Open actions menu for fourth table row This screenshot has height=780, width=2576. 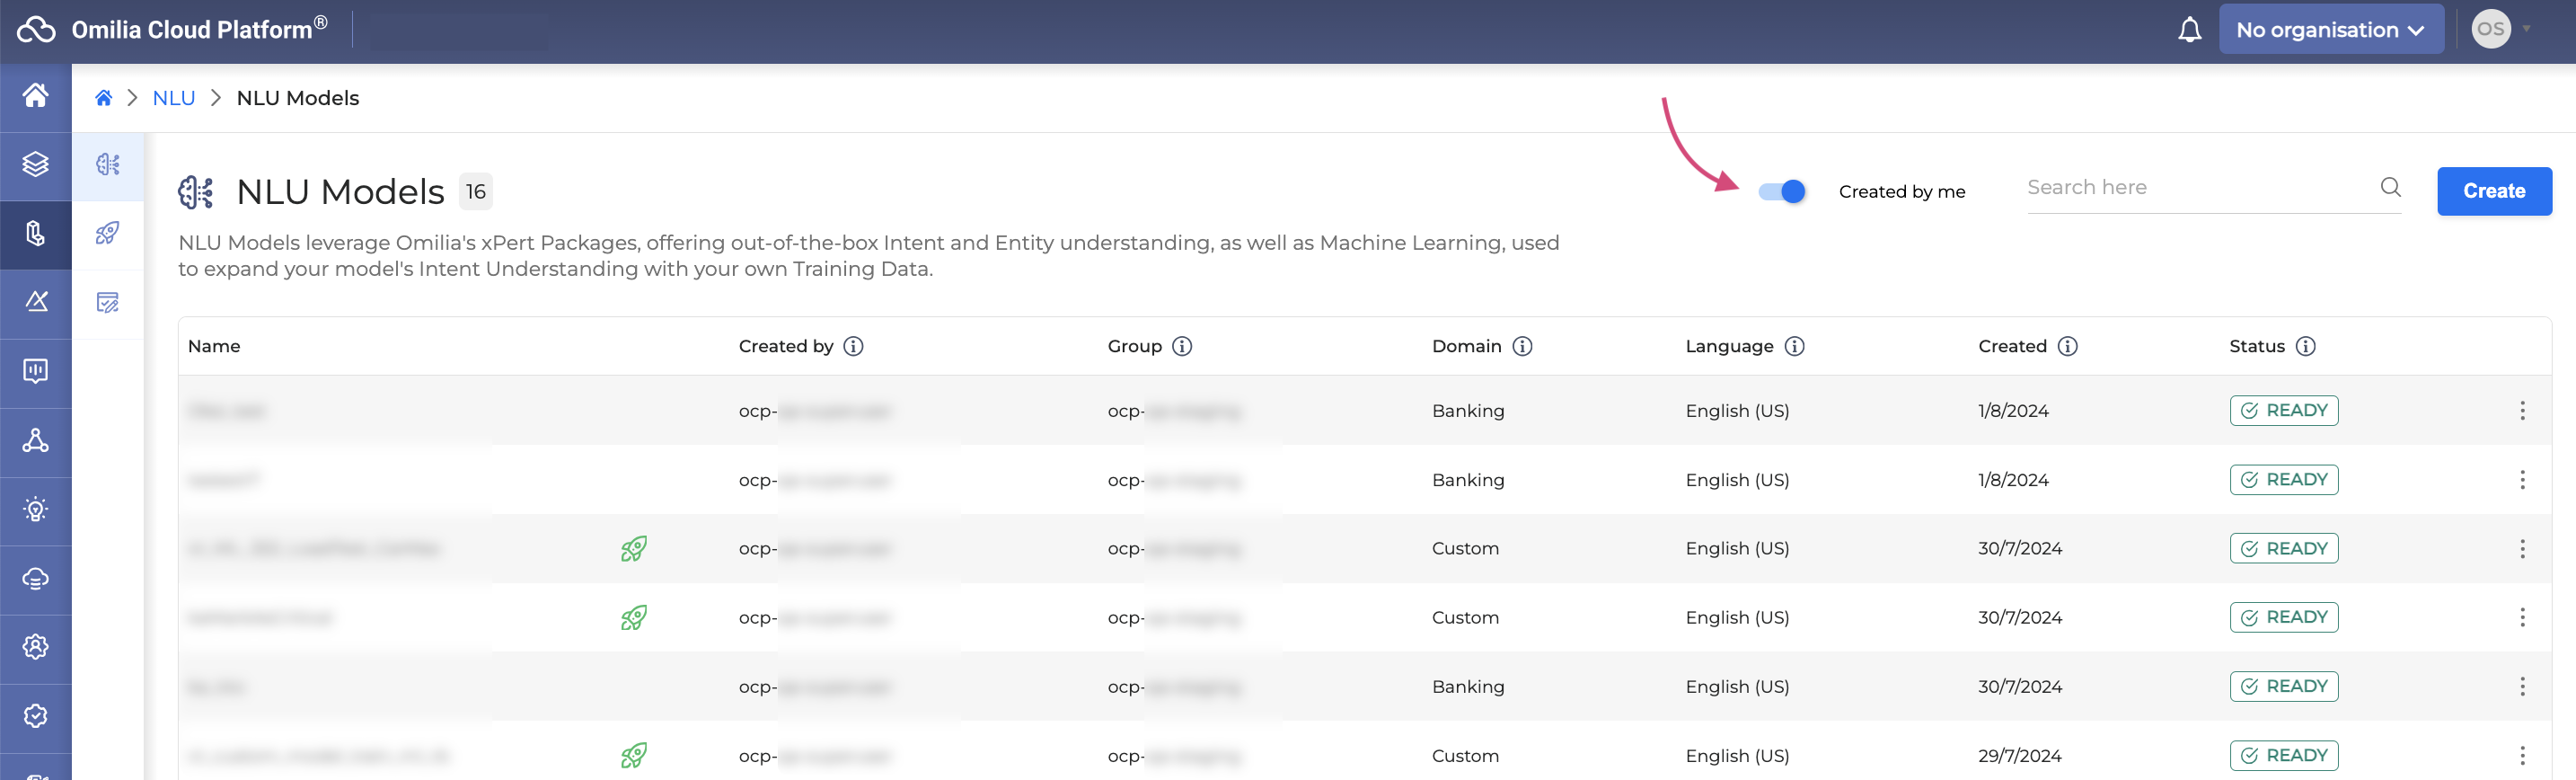tap(2522, 618)
